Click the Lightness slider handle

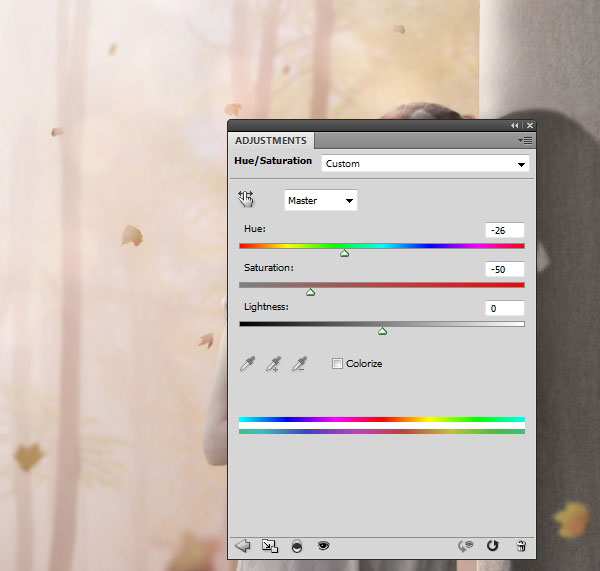click(382, 331)
